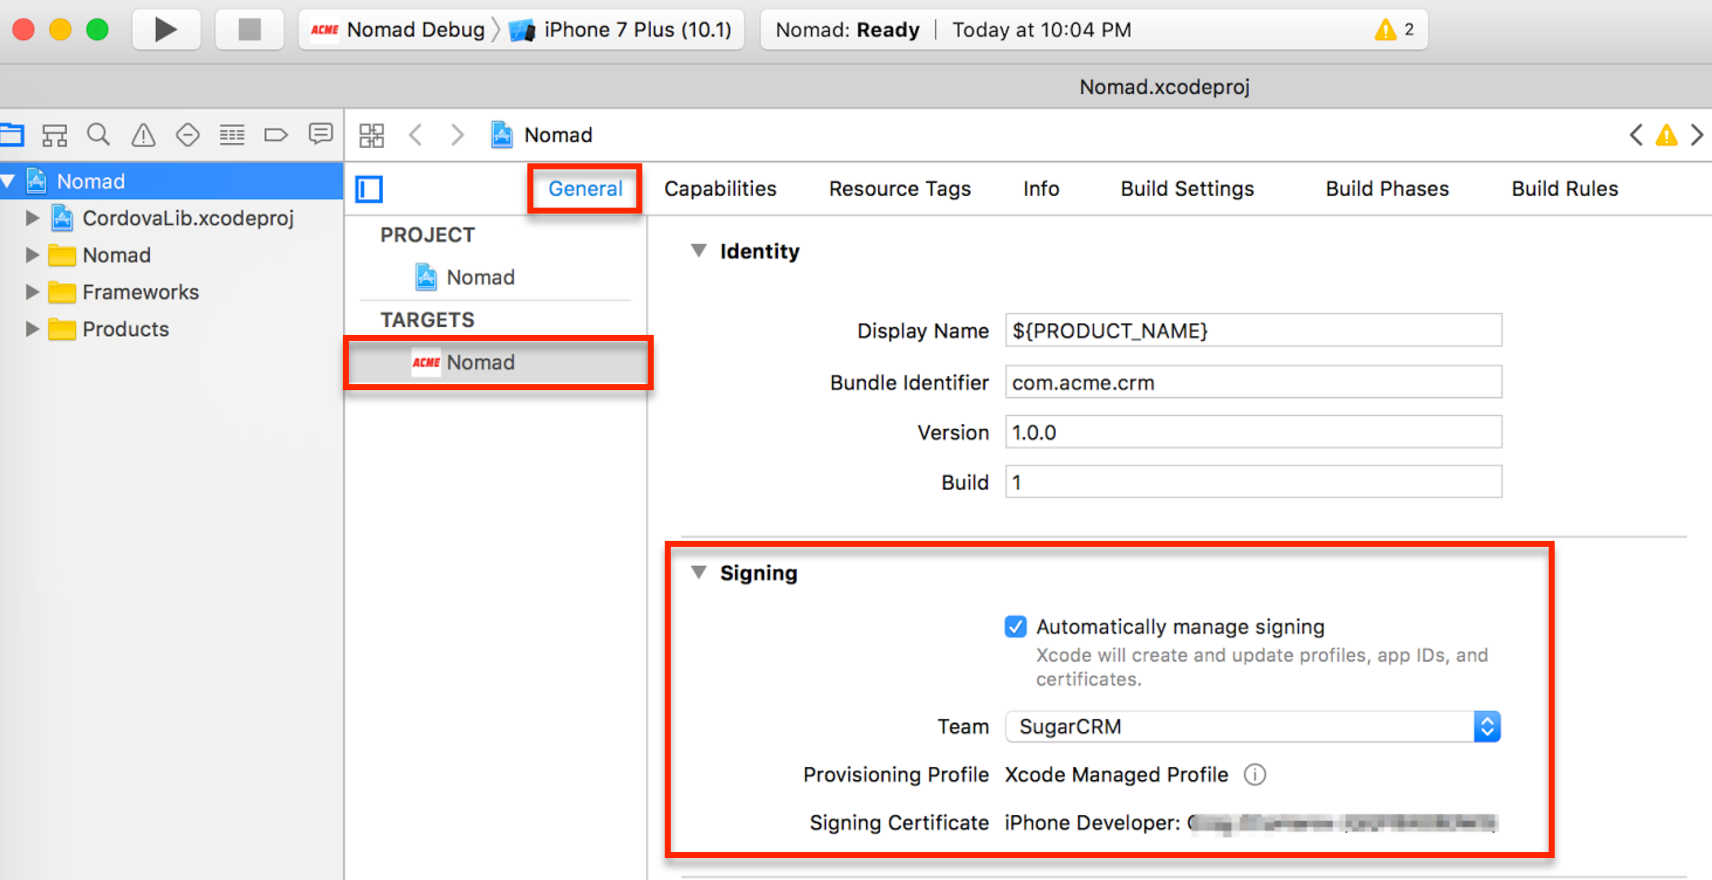The height and width of the screenshot is (880, 1712).
Task: Click the Bundle Identifier field
Action: coord(1253,383)
